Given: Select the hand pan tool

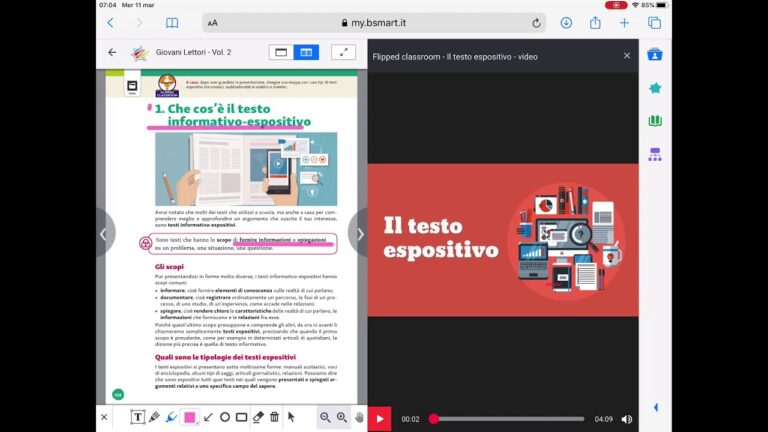Looking at the screenshot, I should [x=359, y=417].
